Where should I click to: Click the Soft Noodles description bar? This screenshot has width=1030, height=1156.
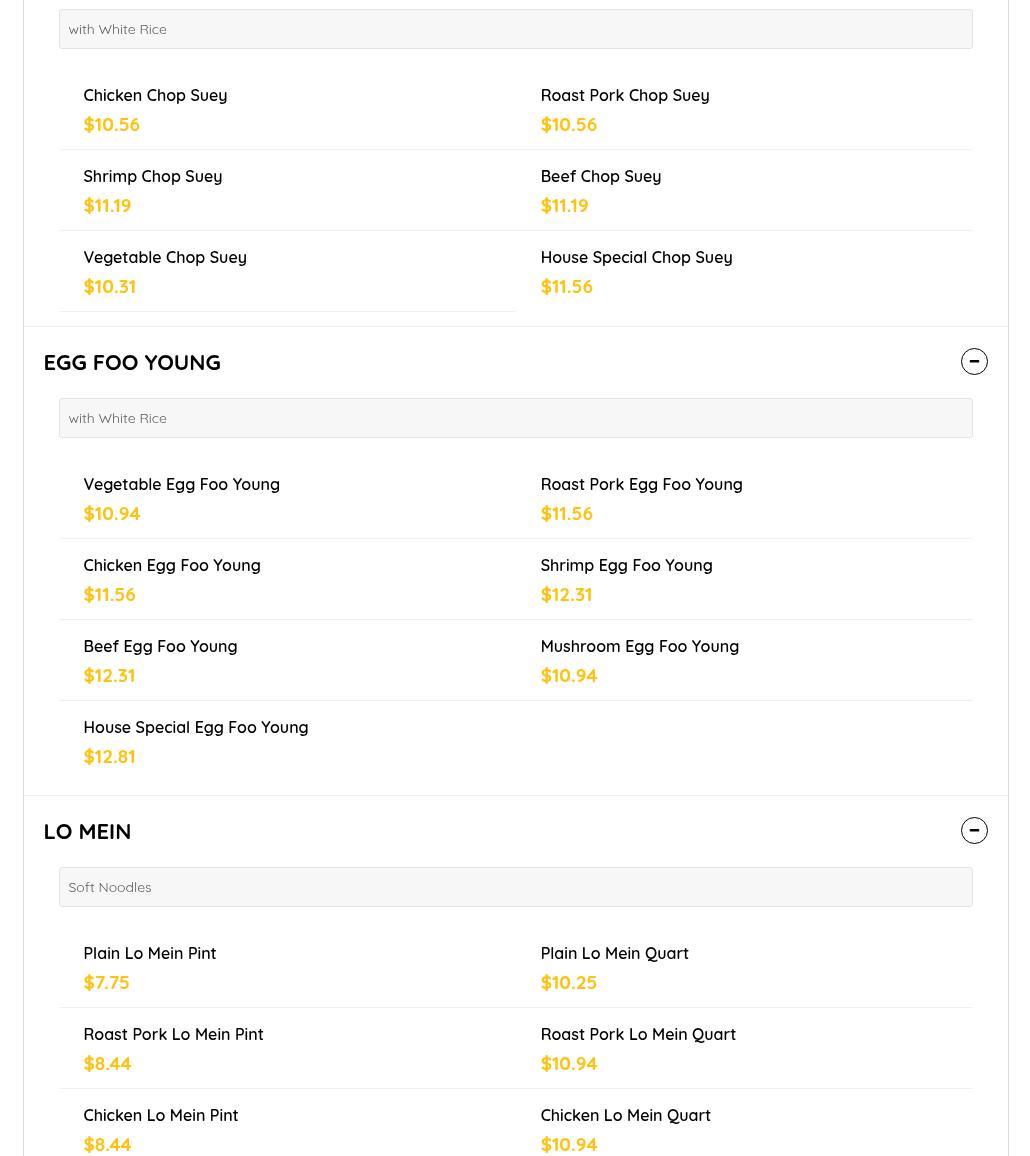[x=515, y=887]
